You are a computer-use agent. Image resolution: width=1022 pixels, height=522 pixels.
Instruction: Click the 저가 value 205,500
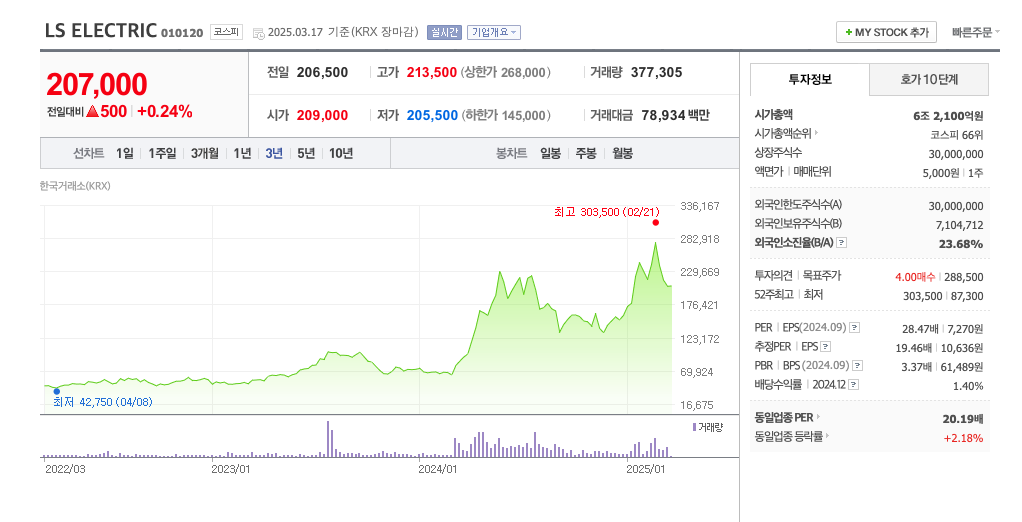[432, 115]
